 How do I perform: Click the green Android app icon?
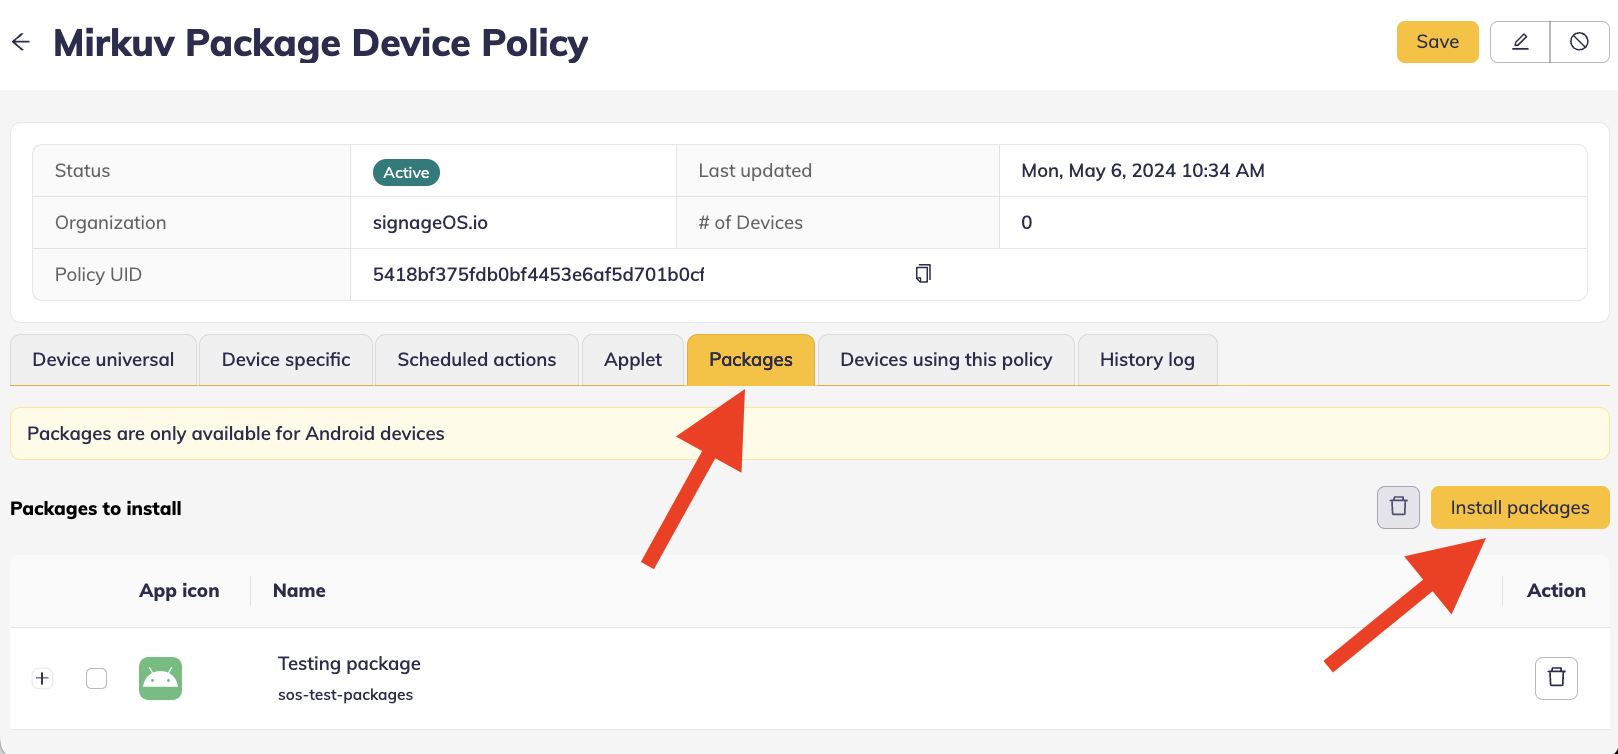pos(160,678)
